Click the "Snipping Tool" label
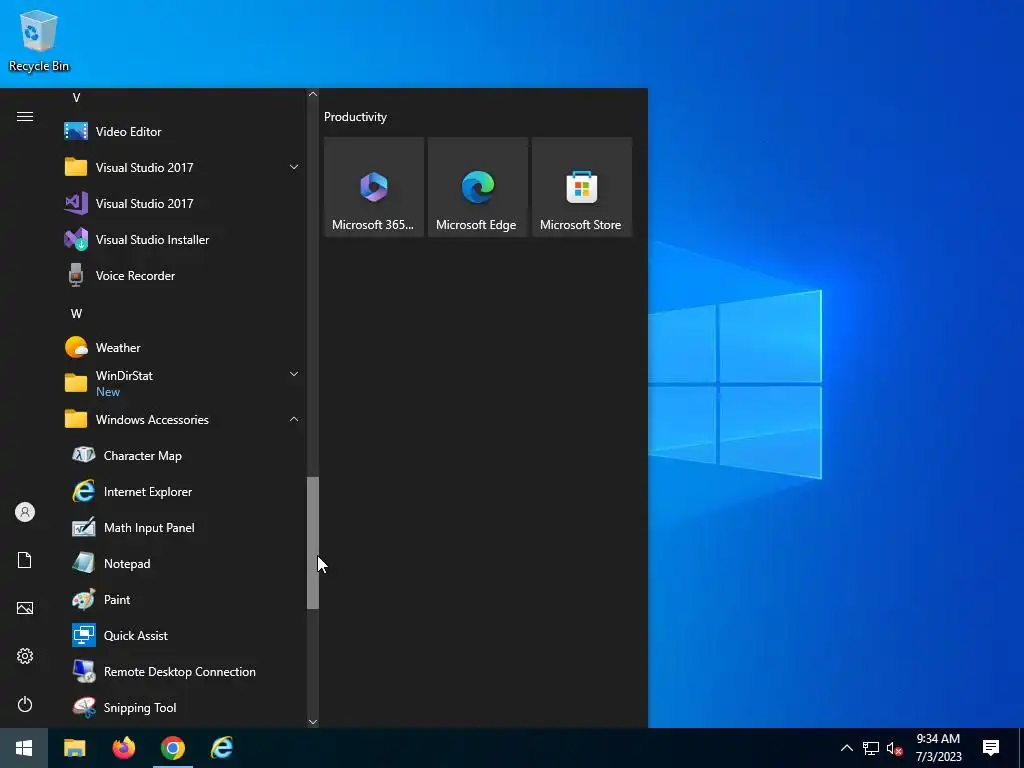The width and height of the screenshot is (1024, 768). (x=140, y=707)
